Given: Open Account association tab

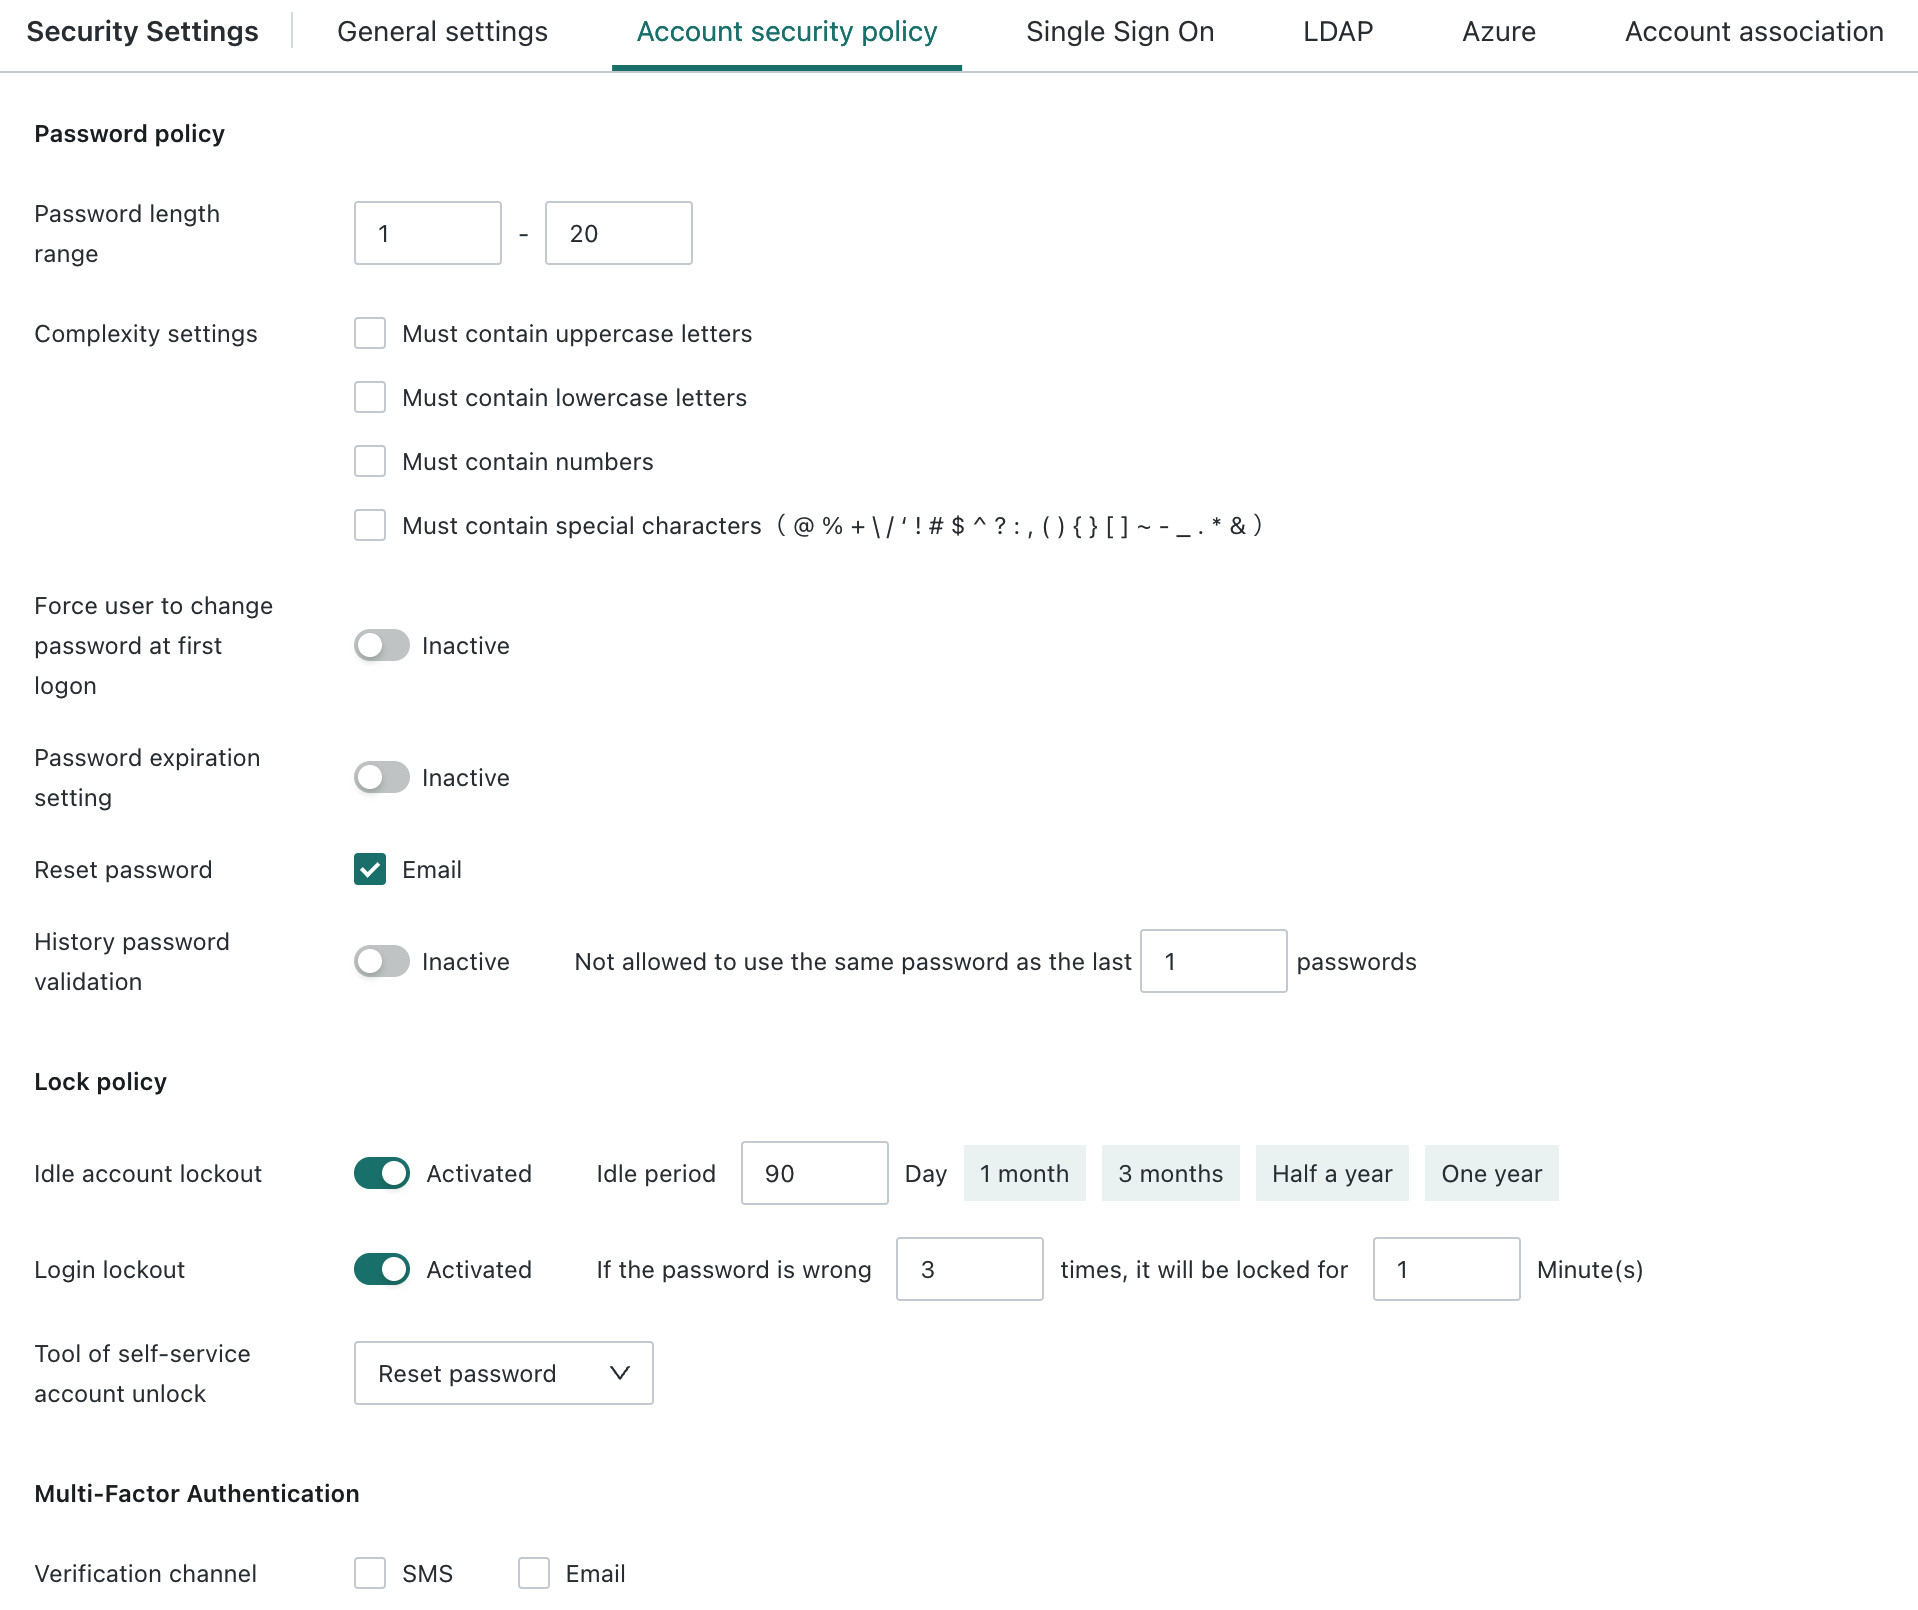Looking at the screenshot, I should (x=1754, y=32).
